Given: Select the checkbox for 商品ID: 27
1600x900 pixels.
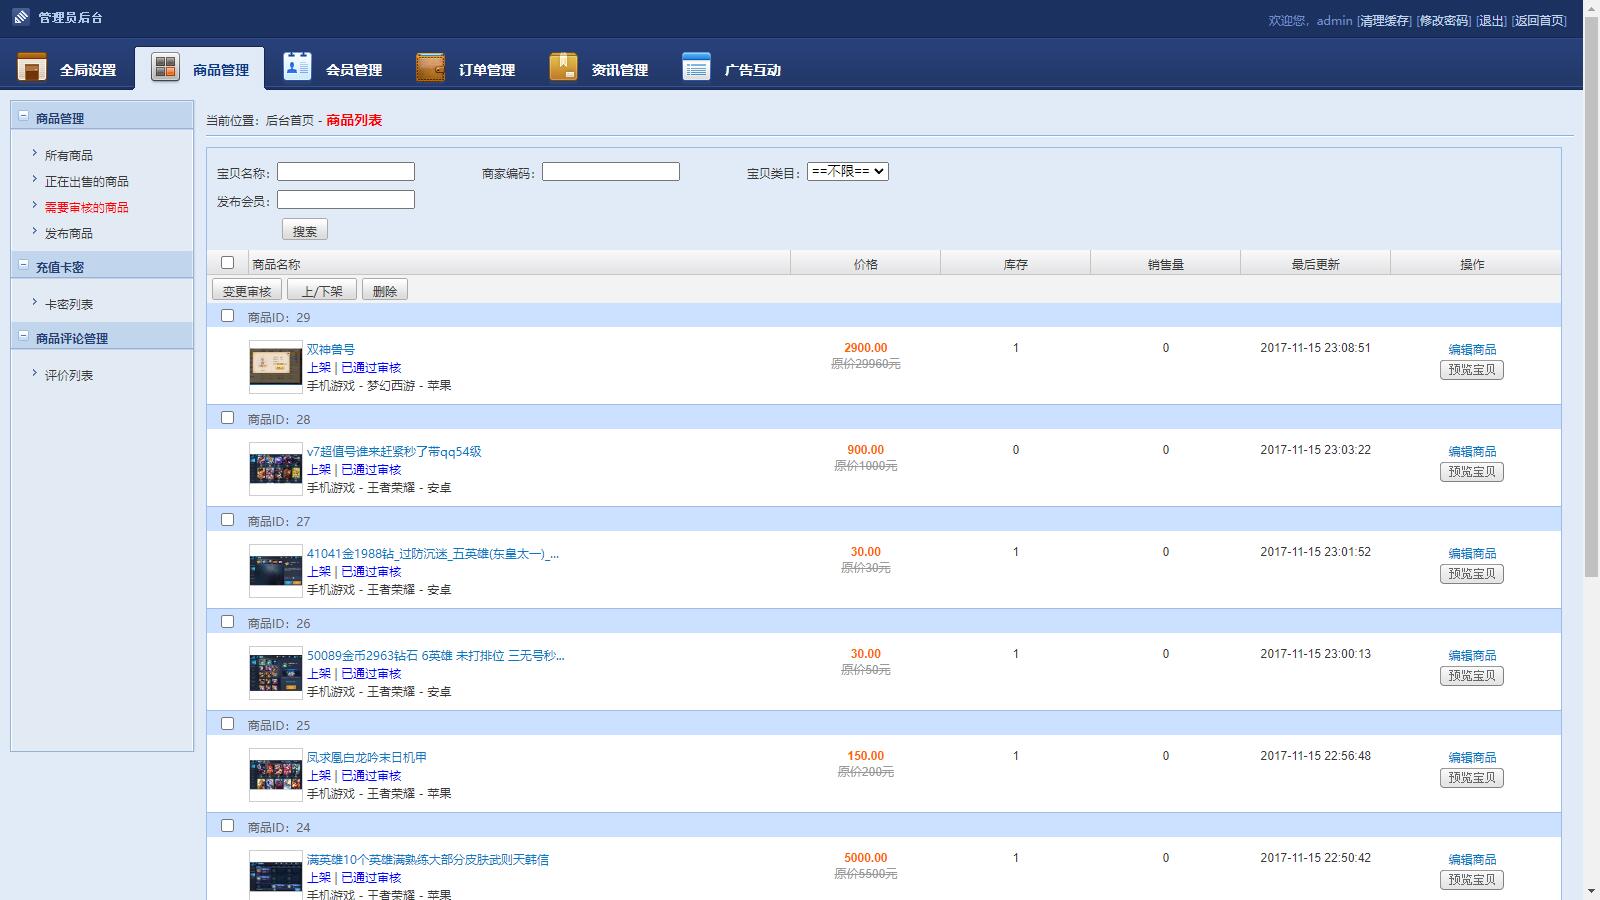Looking at the screenshot, I should pyautogui.click(x=227, y=519).
